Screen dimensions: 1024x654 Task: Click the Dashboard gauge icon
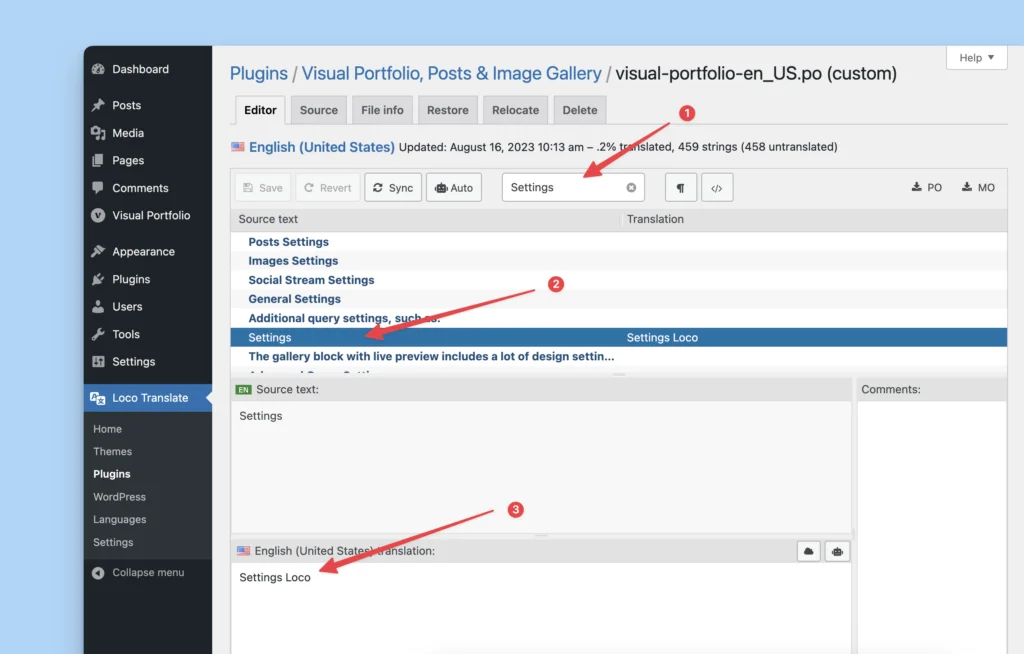point(98,69)
